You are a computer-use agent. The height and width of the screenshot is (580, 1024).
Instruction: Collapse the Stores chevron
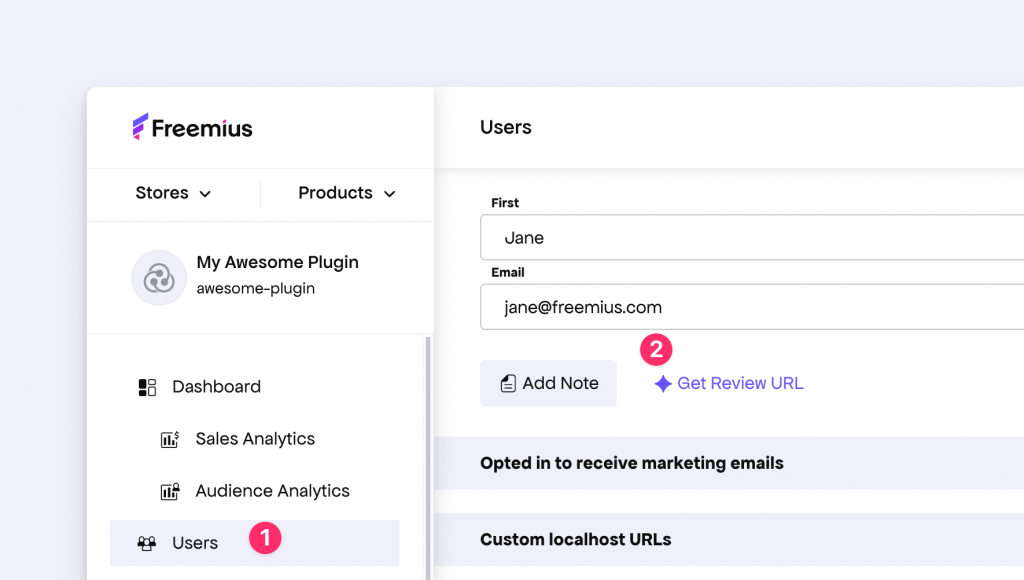click(206, 194)
